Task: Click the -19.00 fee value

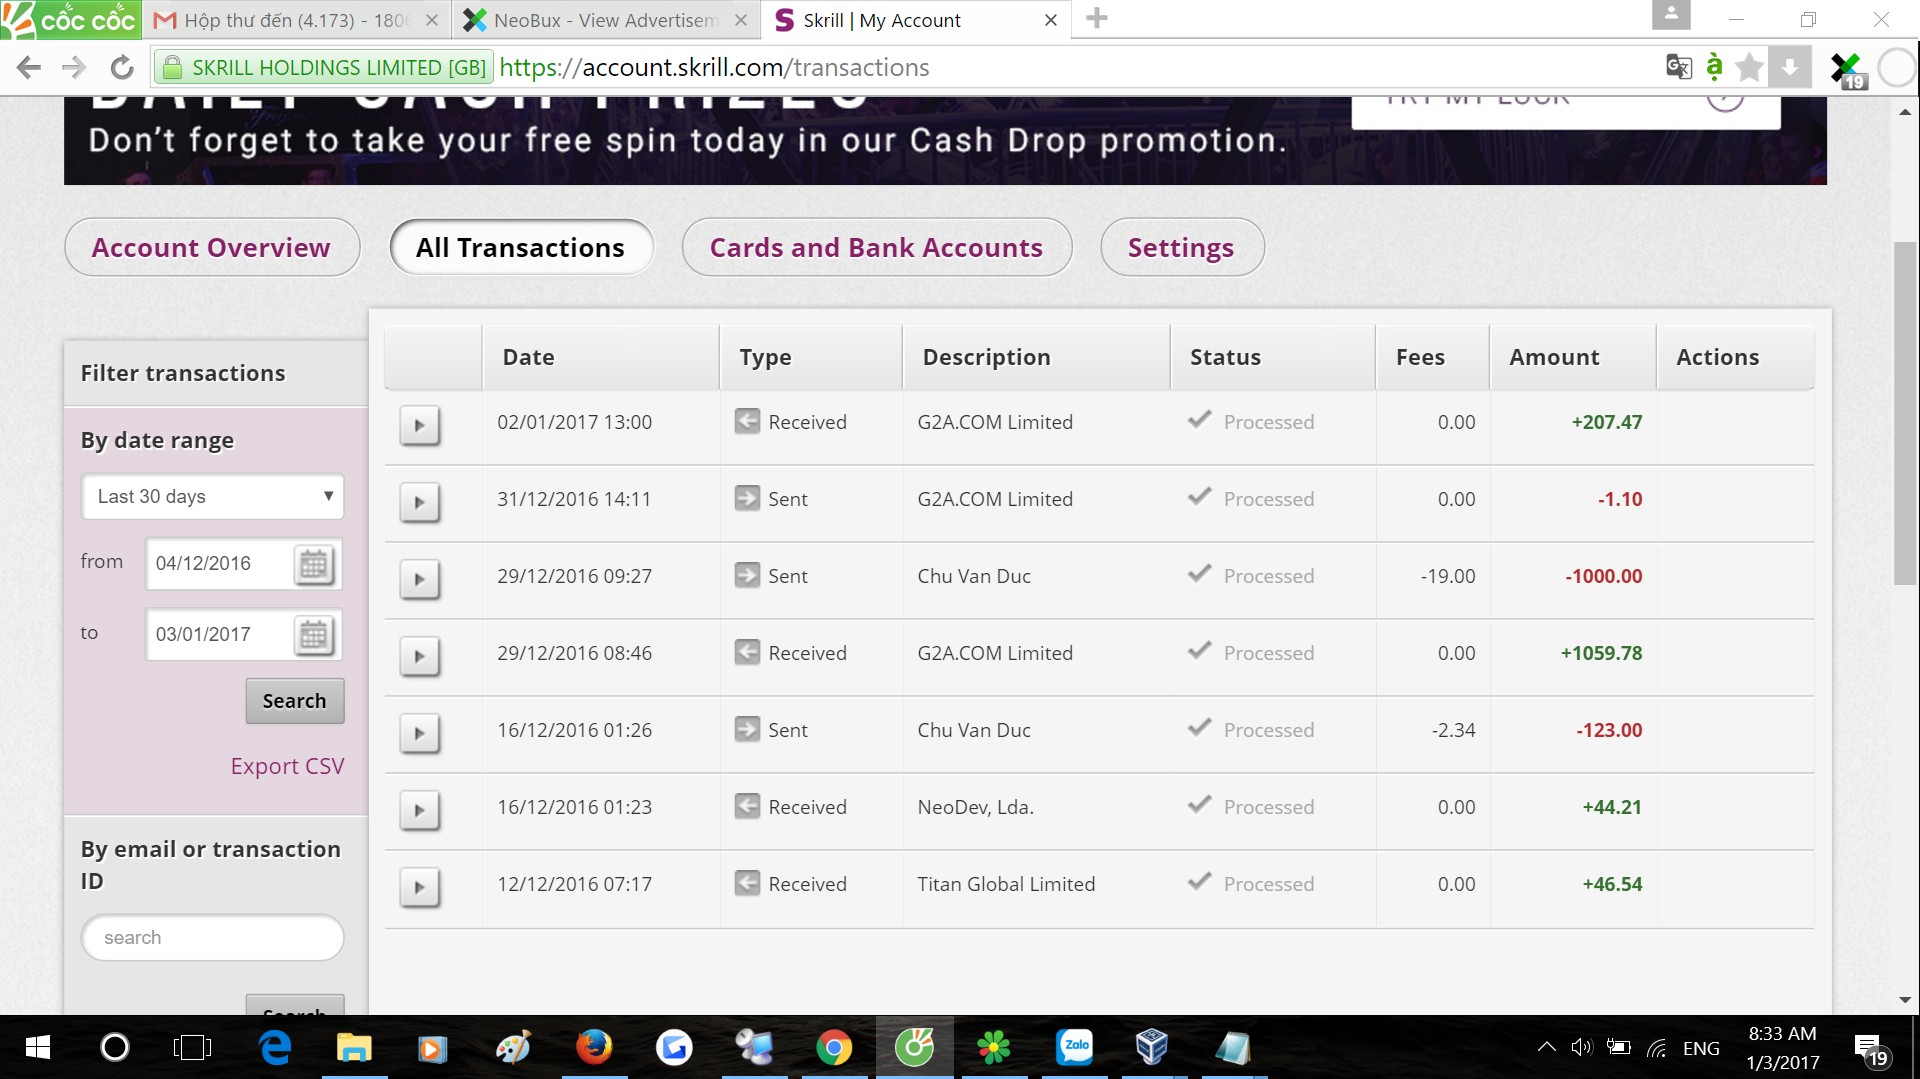Action: [x=1448, y=576]
